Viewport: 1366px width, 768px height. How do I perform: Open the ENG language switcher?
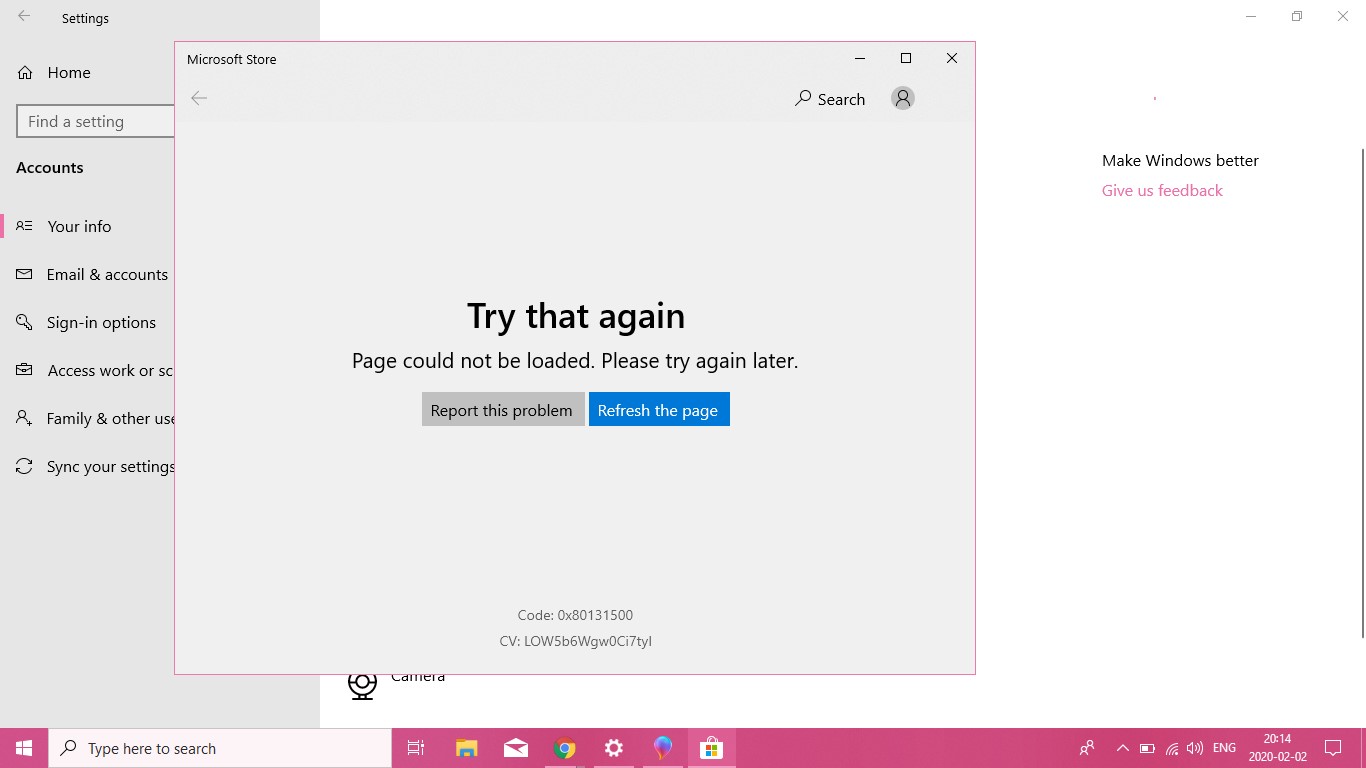coord(1223,747)
